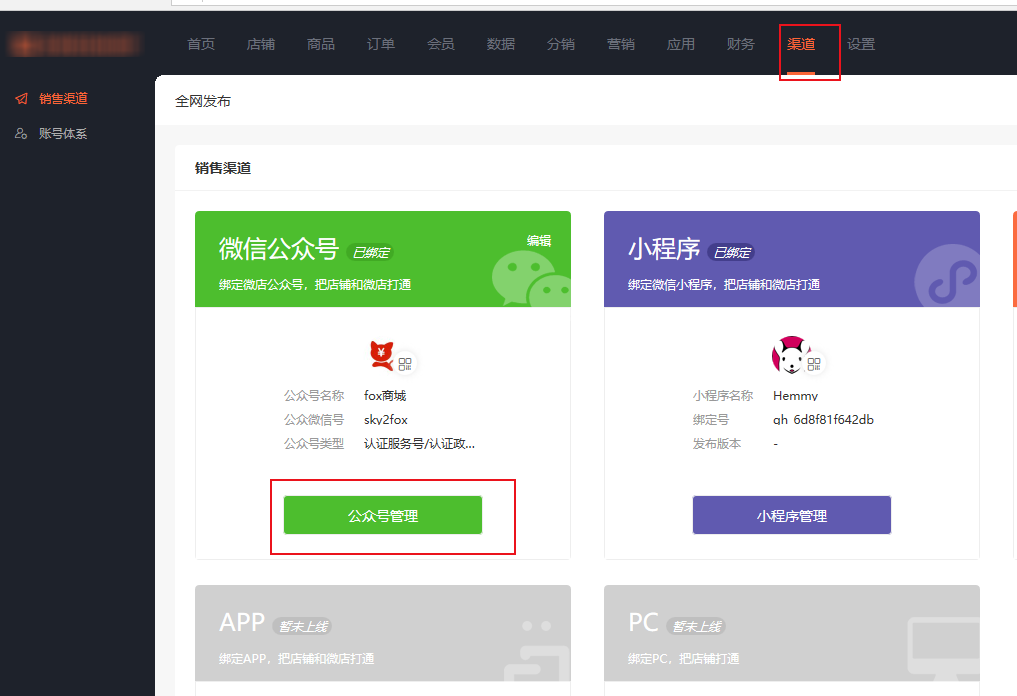
Task: Click 编辑 link on WeChat card
Action: tap(539, 241)
